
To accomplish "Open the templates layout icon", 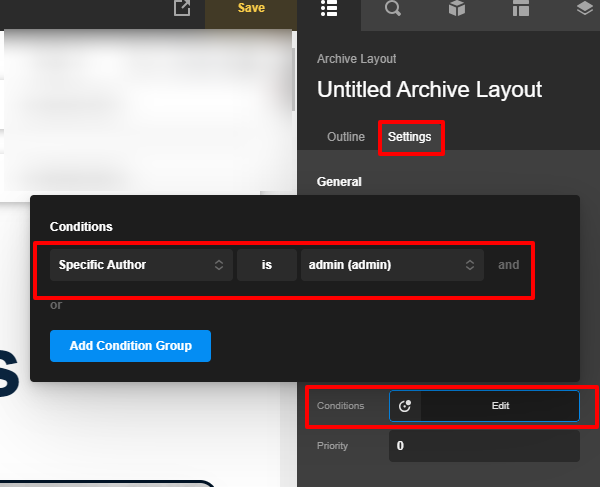I will click(x=520, y=8).
